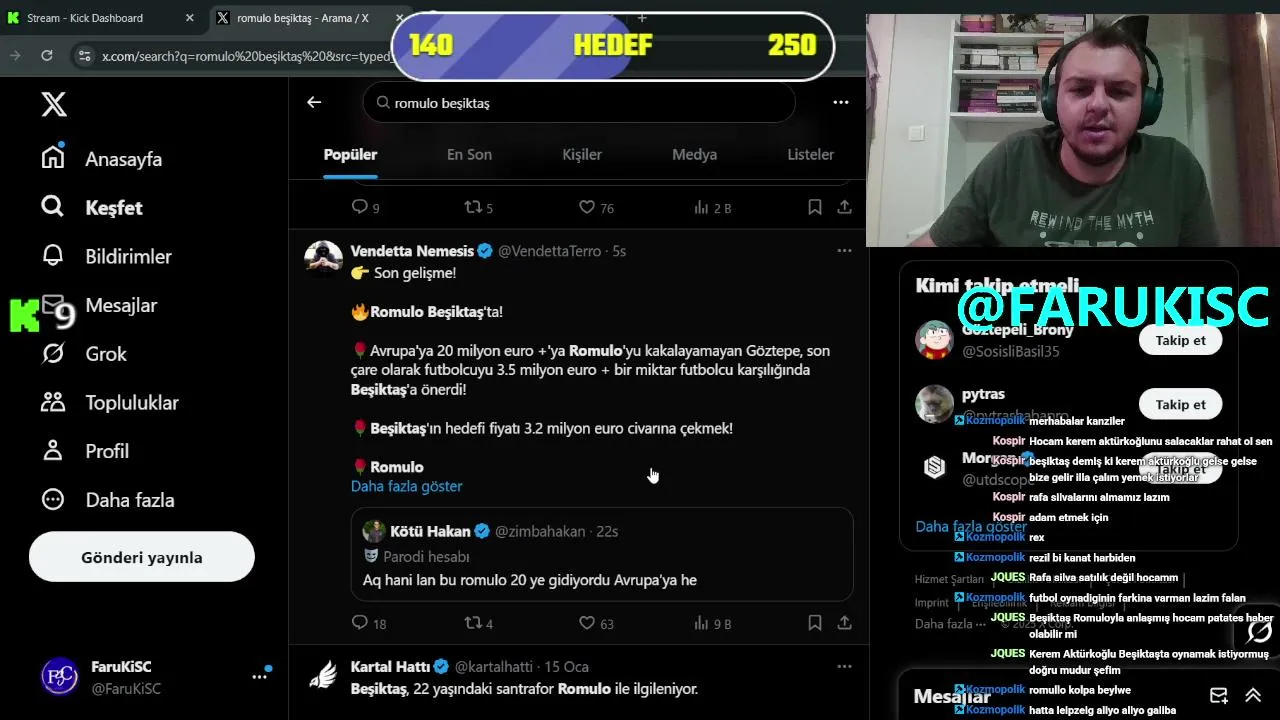Open the search options three-dot menu

[x=841, y=102]
